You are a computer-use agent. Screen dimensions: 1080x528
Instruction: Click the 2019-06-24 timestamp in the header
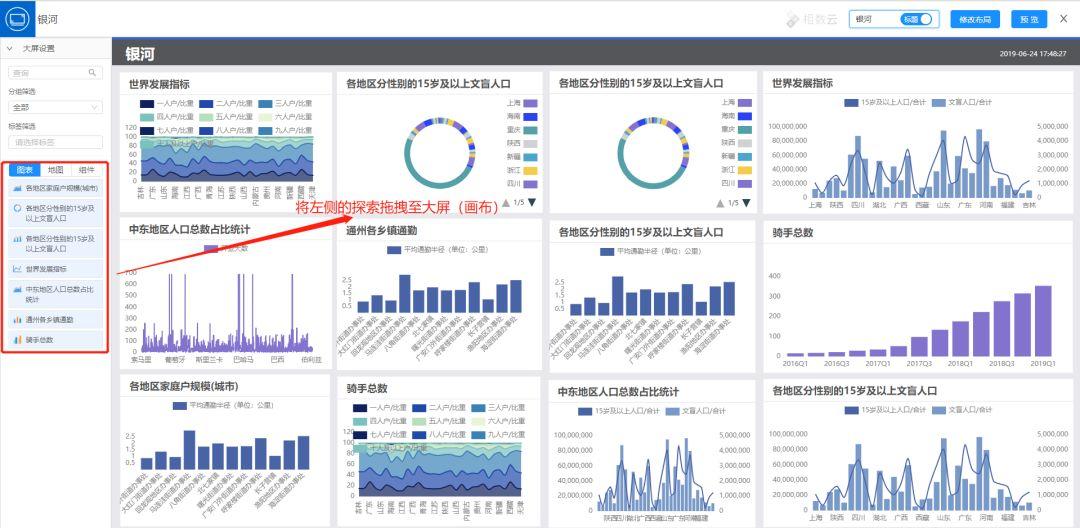[1034, 53]
